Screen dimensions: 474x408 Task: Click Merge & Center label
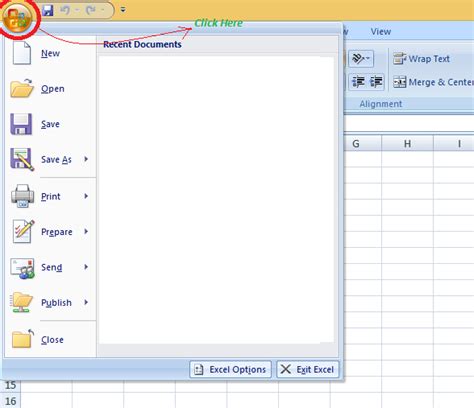click(x=441, y=82)
